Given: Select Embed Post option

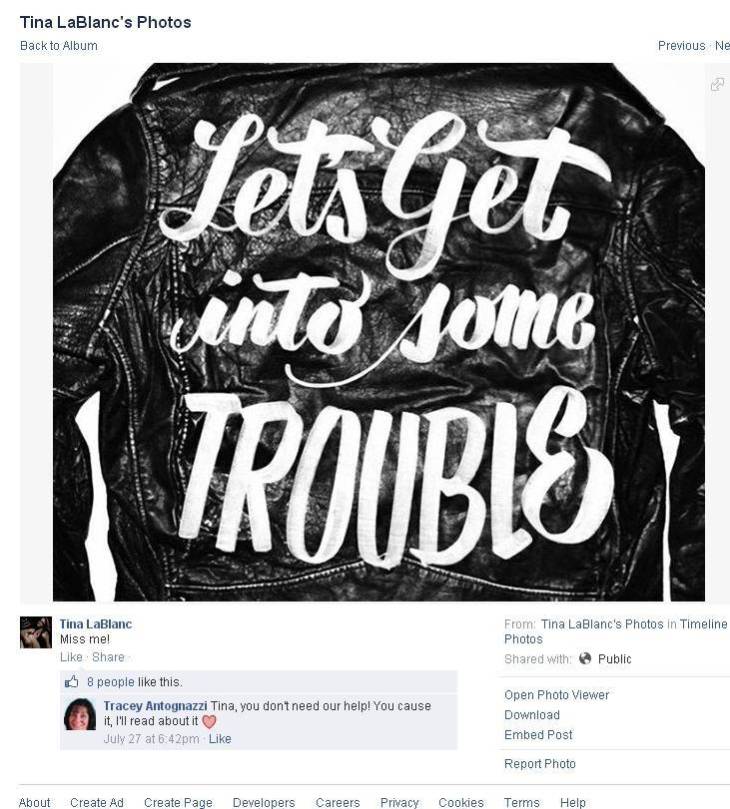Looking at the screenshot, I should 538,734.
